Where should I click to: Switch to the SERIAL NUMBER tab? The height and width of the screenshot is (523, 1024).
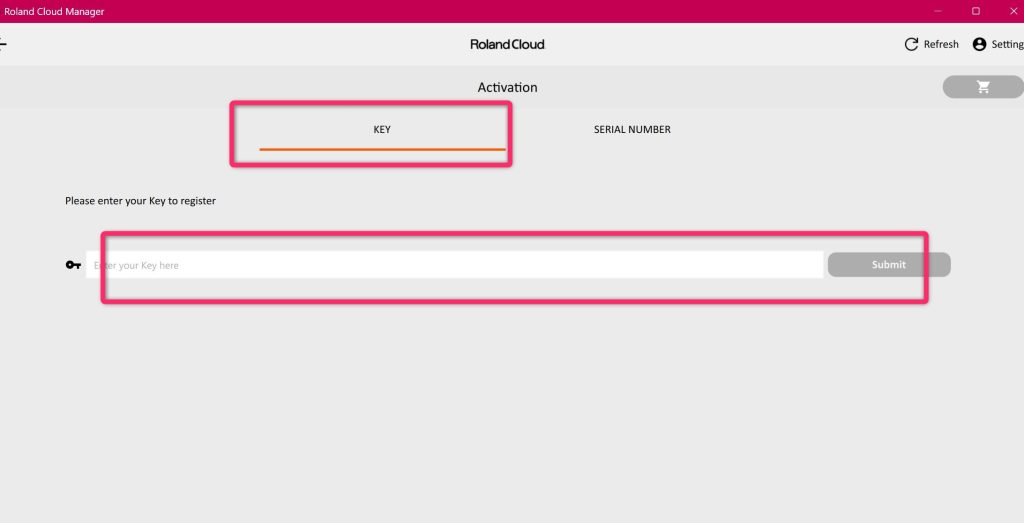point(632,129)
